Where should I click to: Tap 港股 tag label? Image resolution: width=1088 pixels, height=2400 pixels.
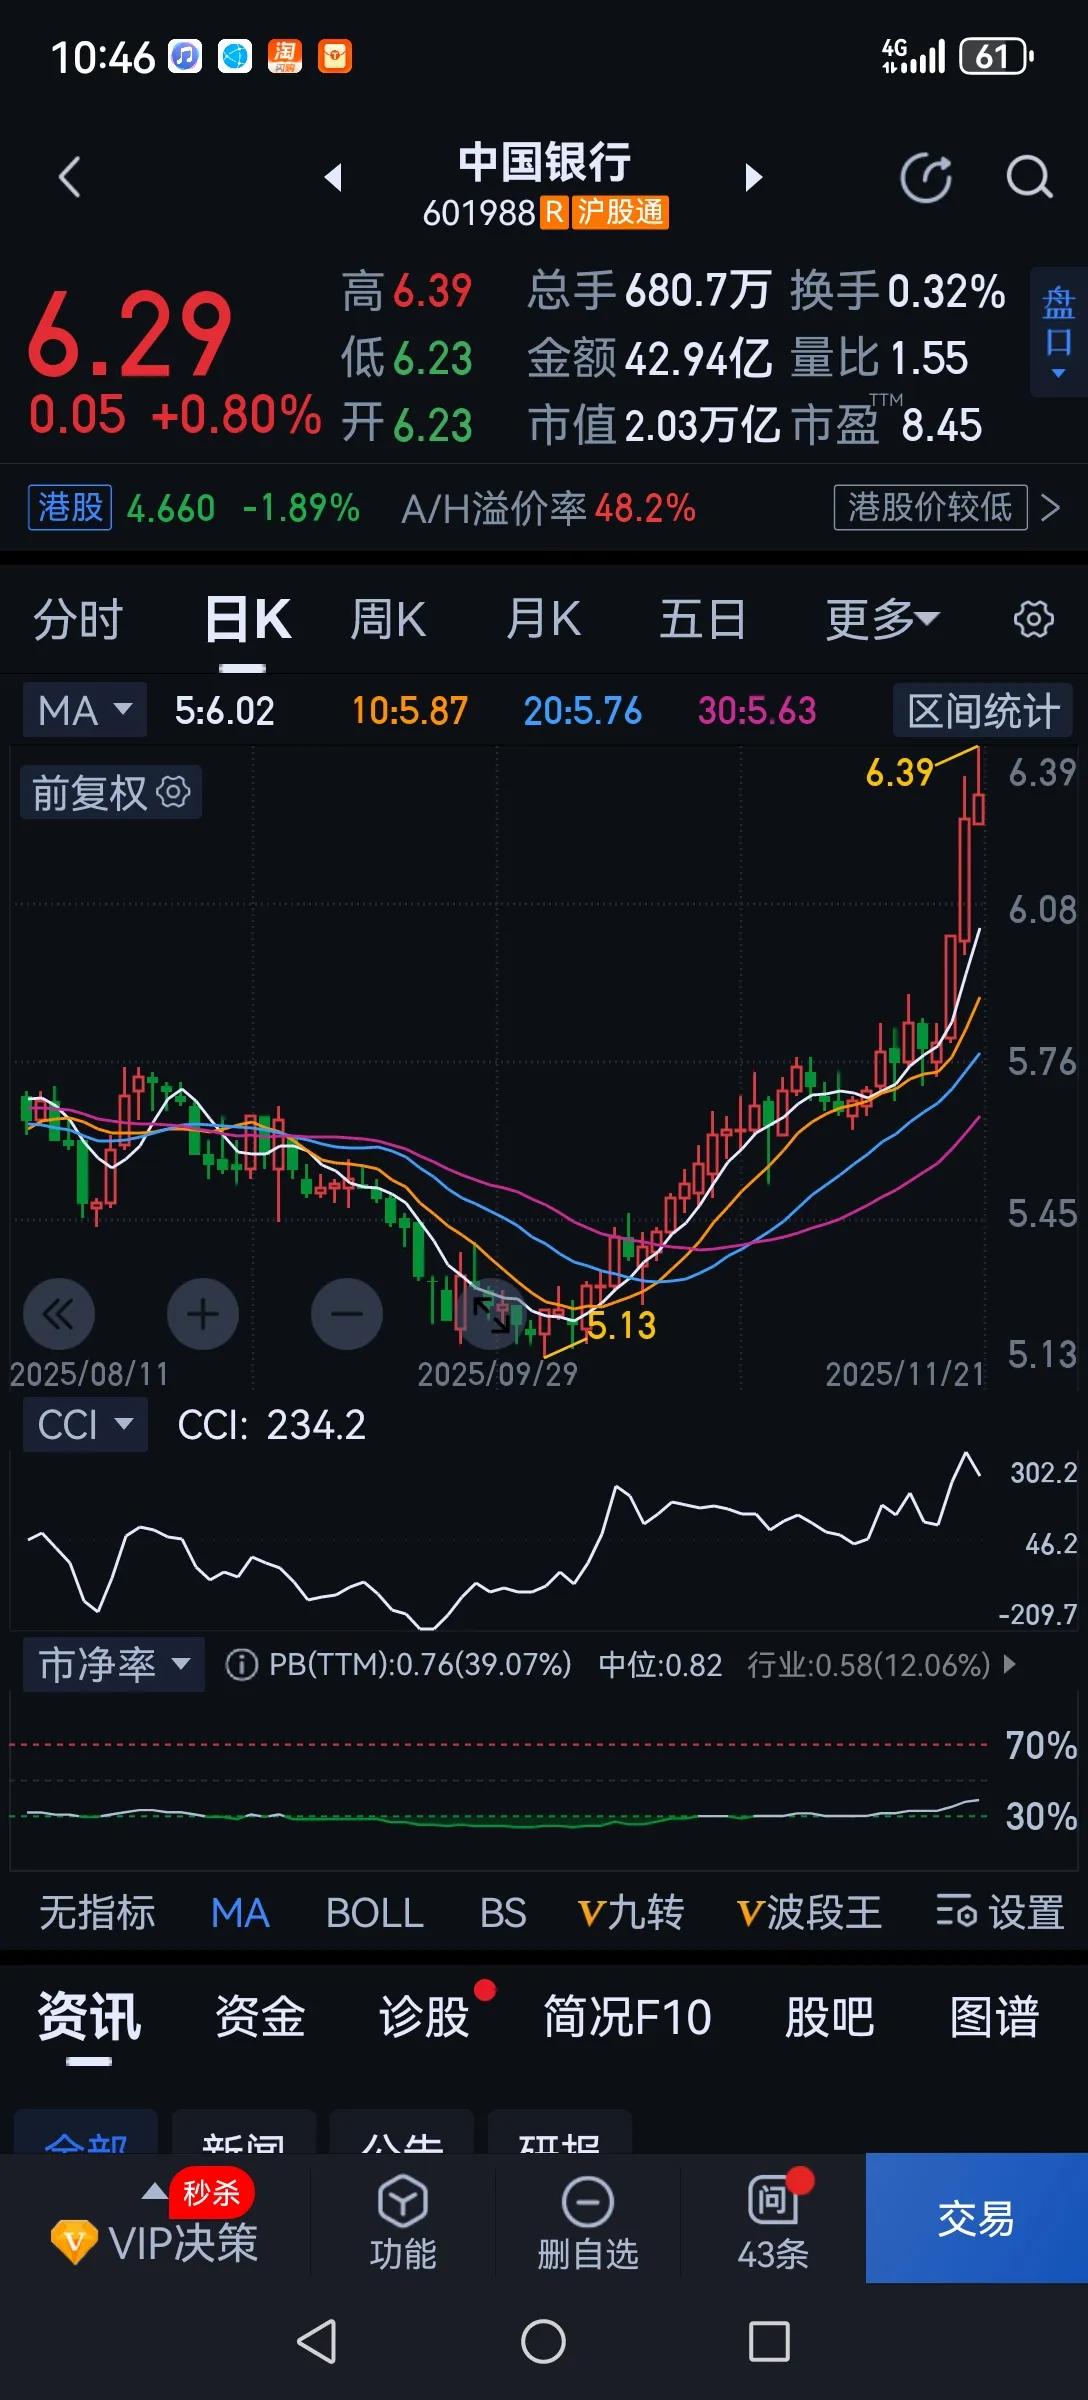[x=70, y=507]
